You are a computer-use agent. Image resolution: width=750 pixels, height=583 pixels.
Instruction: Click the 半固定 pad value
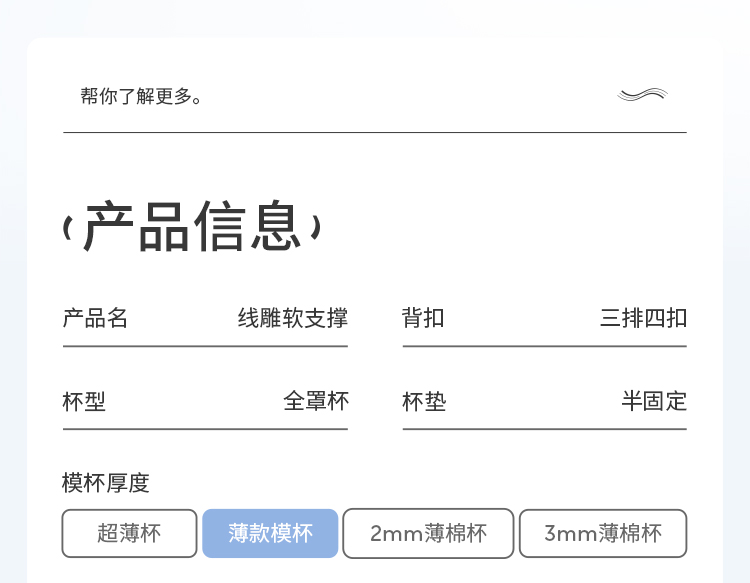(654, 401)
